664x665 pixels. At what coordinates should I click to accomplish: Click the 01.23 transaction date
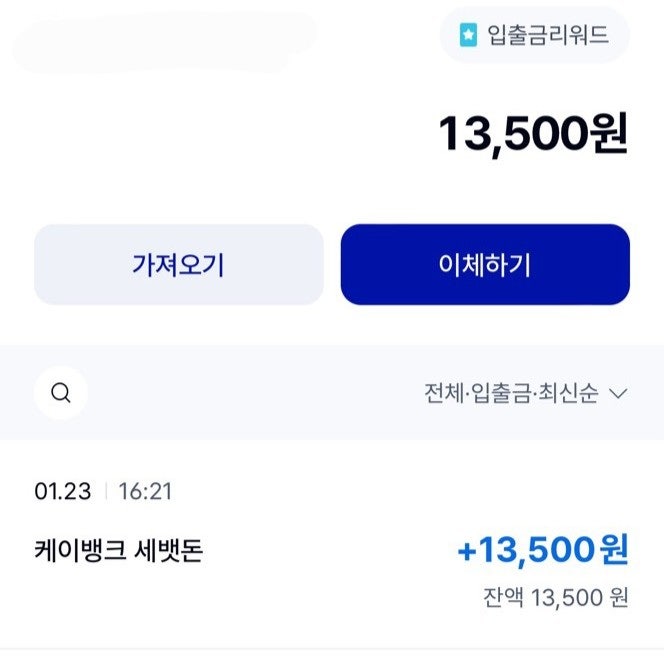click(x=63, y=491)
